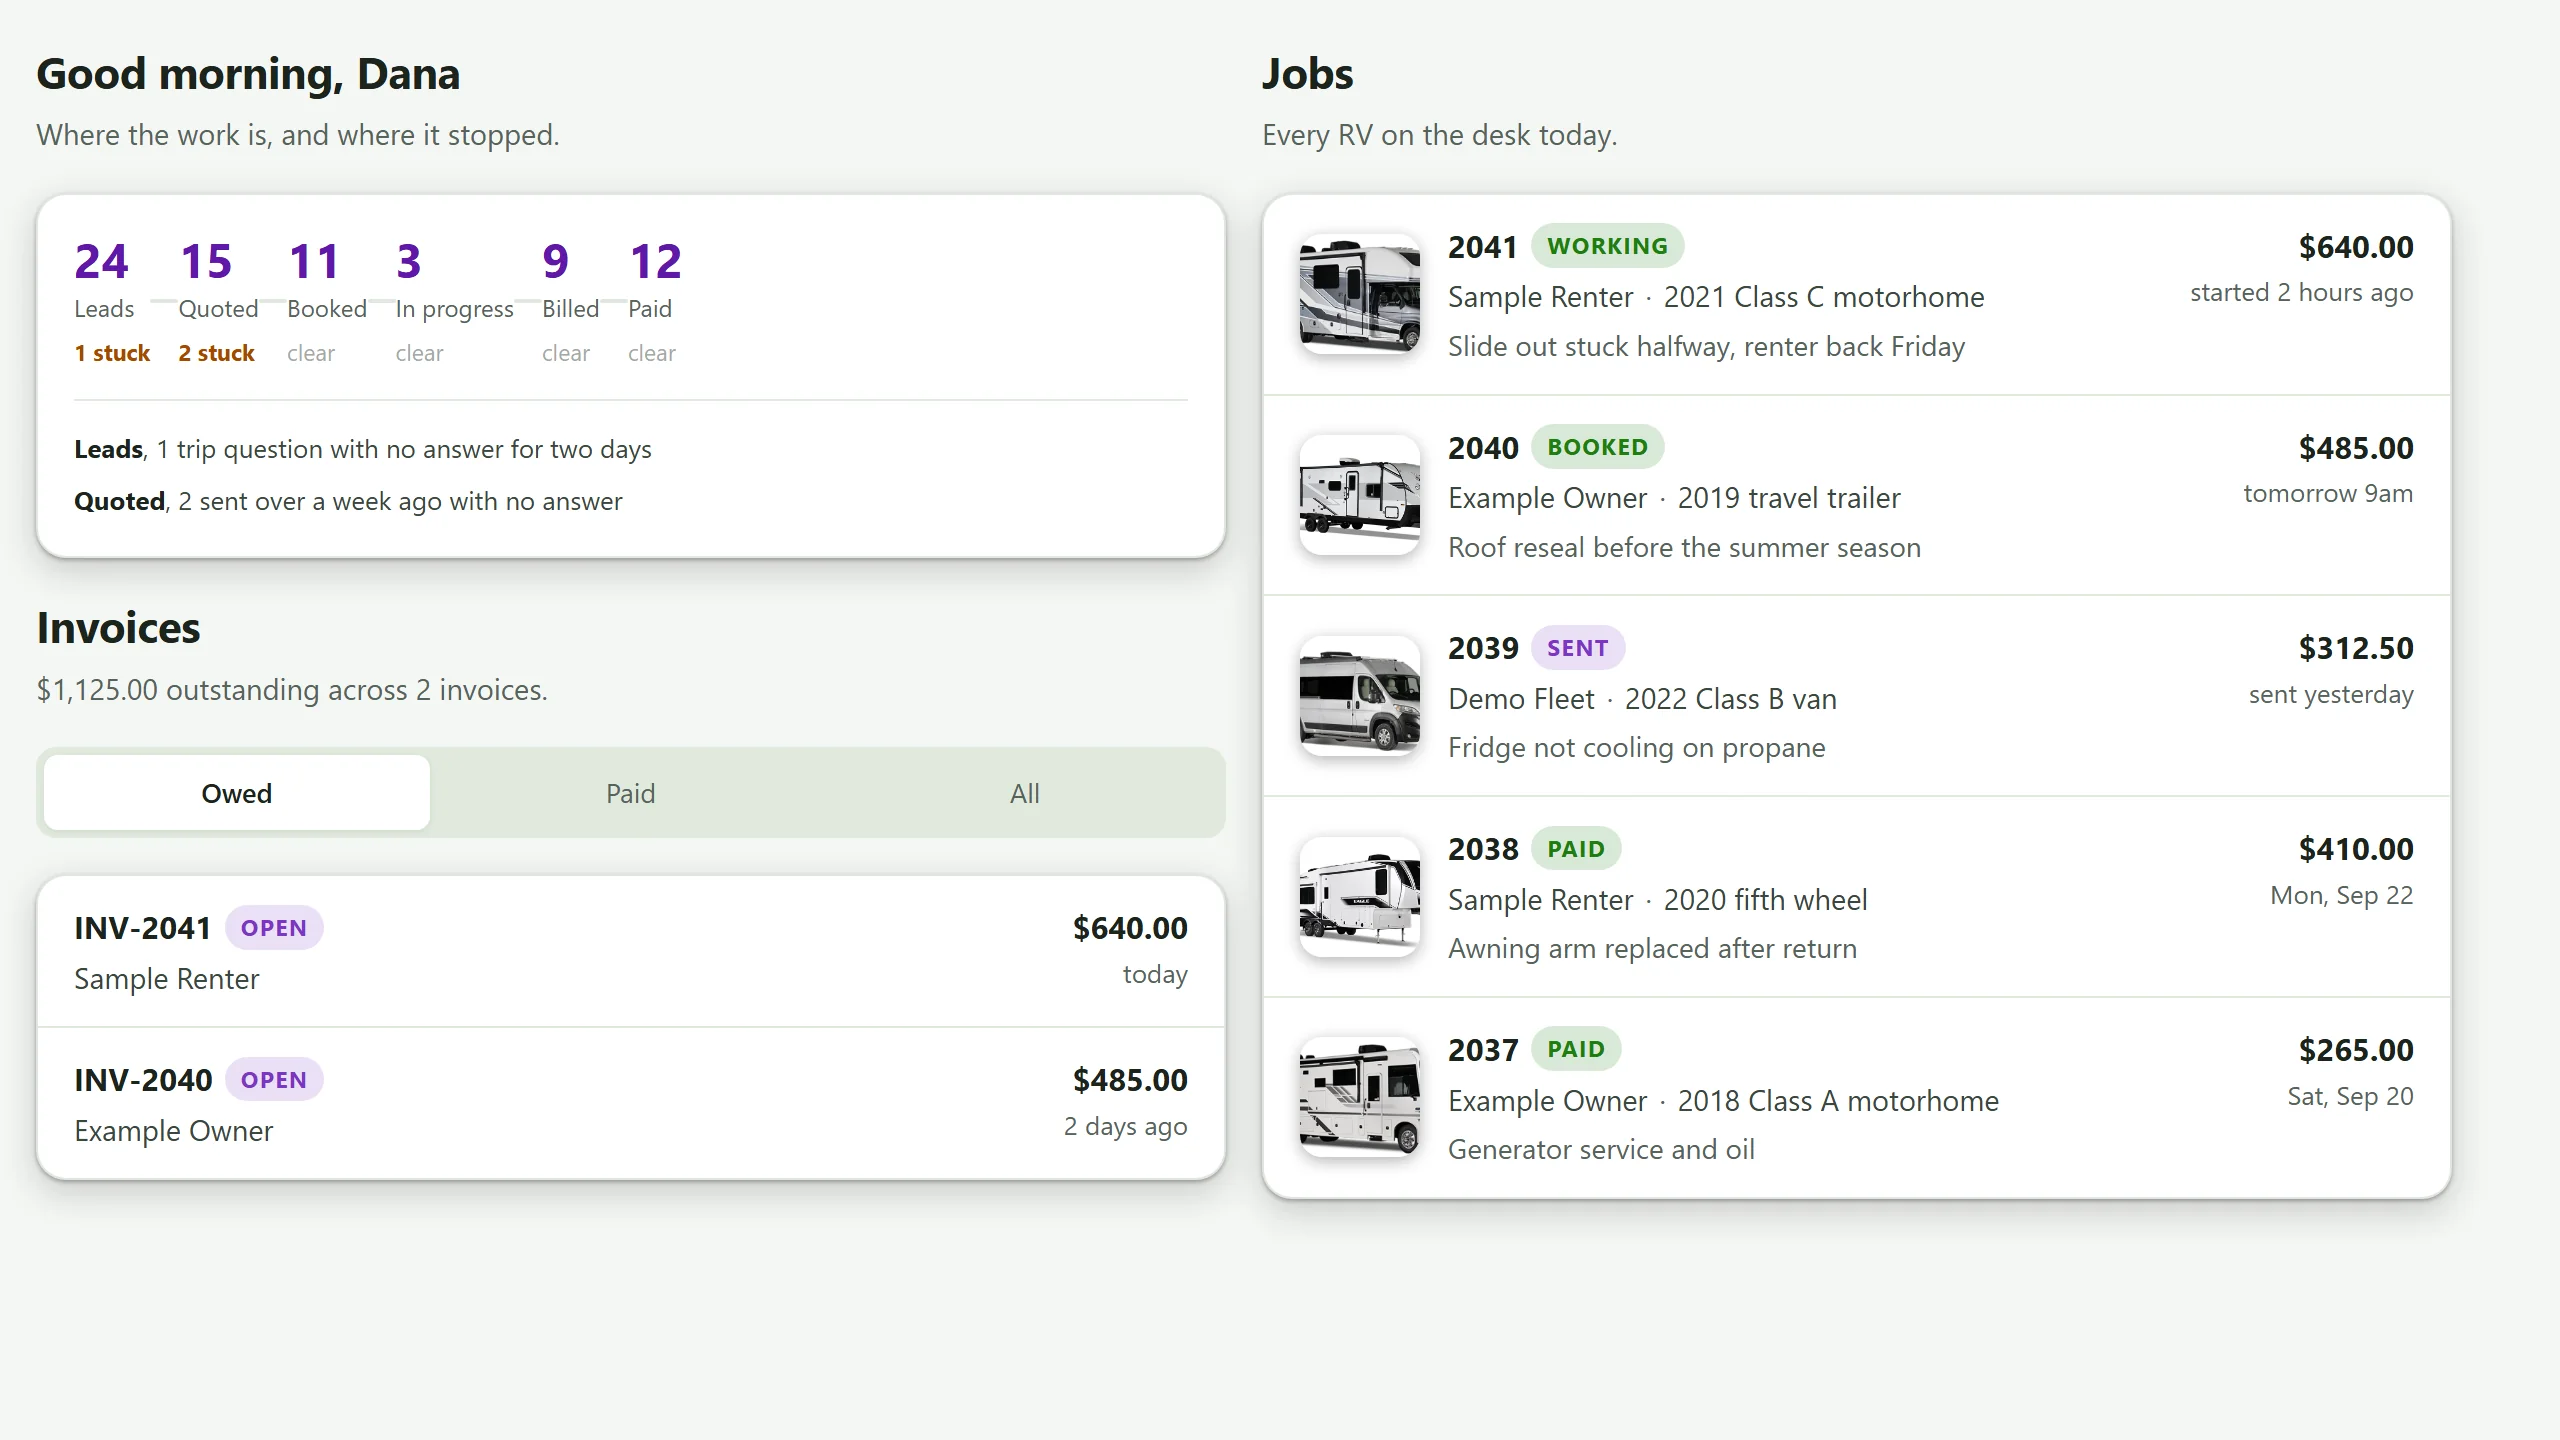Click the OPEN badge on INV-2040
This screenshot has width=2560, height=1440.
(274, 1080)
